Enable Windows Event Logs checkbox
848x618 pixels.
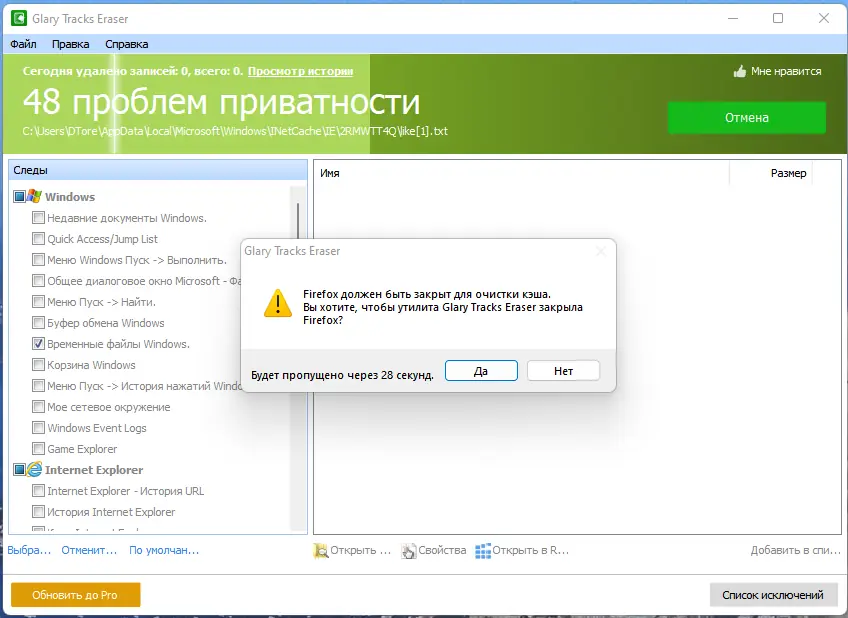pyautogui.click(x=38, y=428)
